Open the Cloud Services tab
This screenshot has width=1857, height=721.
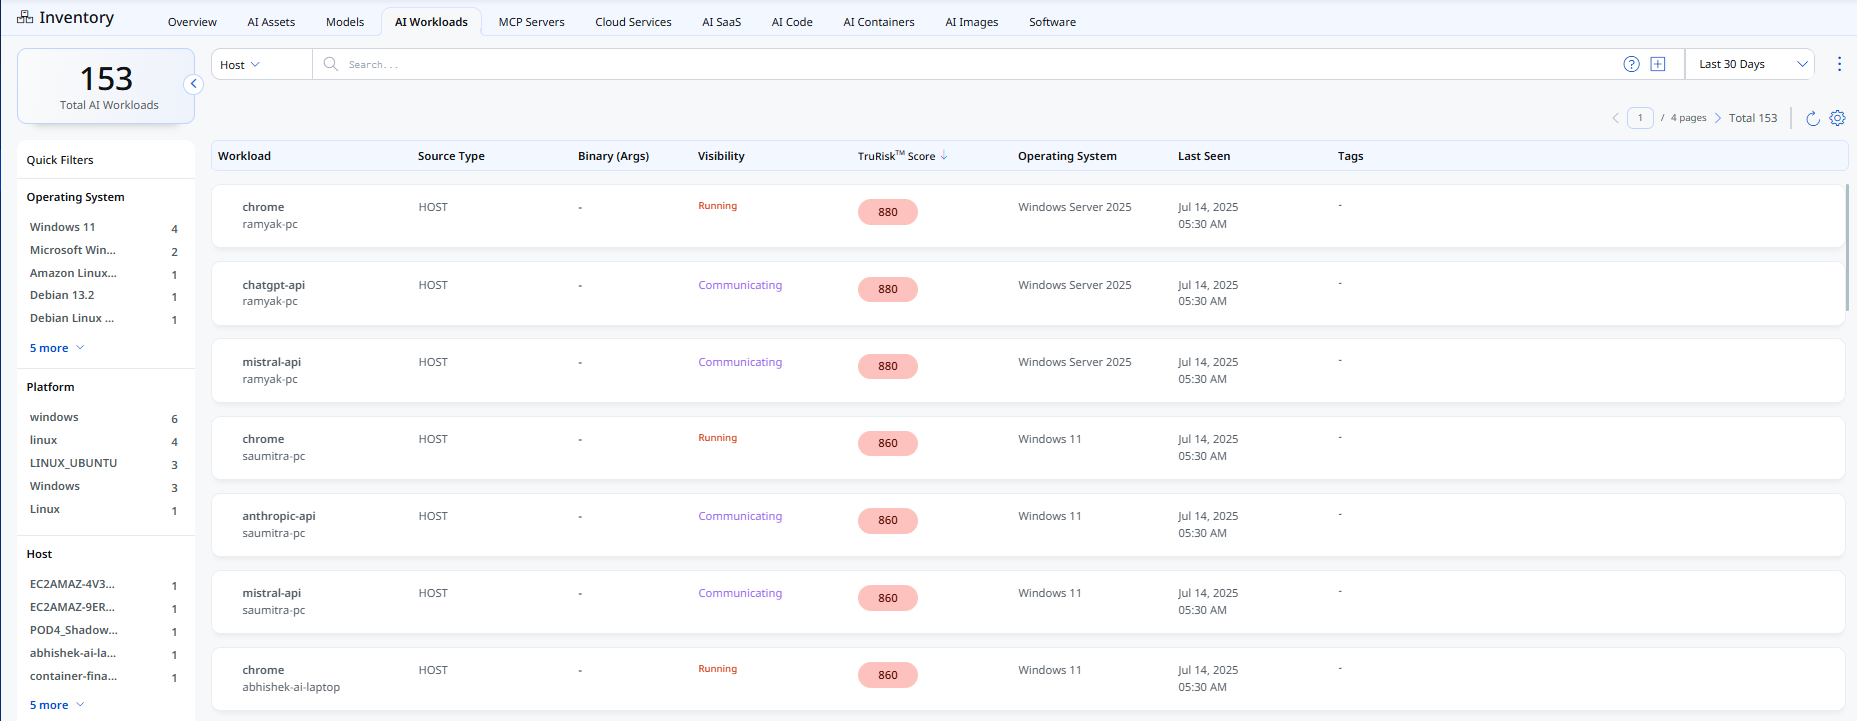[633, 22]
